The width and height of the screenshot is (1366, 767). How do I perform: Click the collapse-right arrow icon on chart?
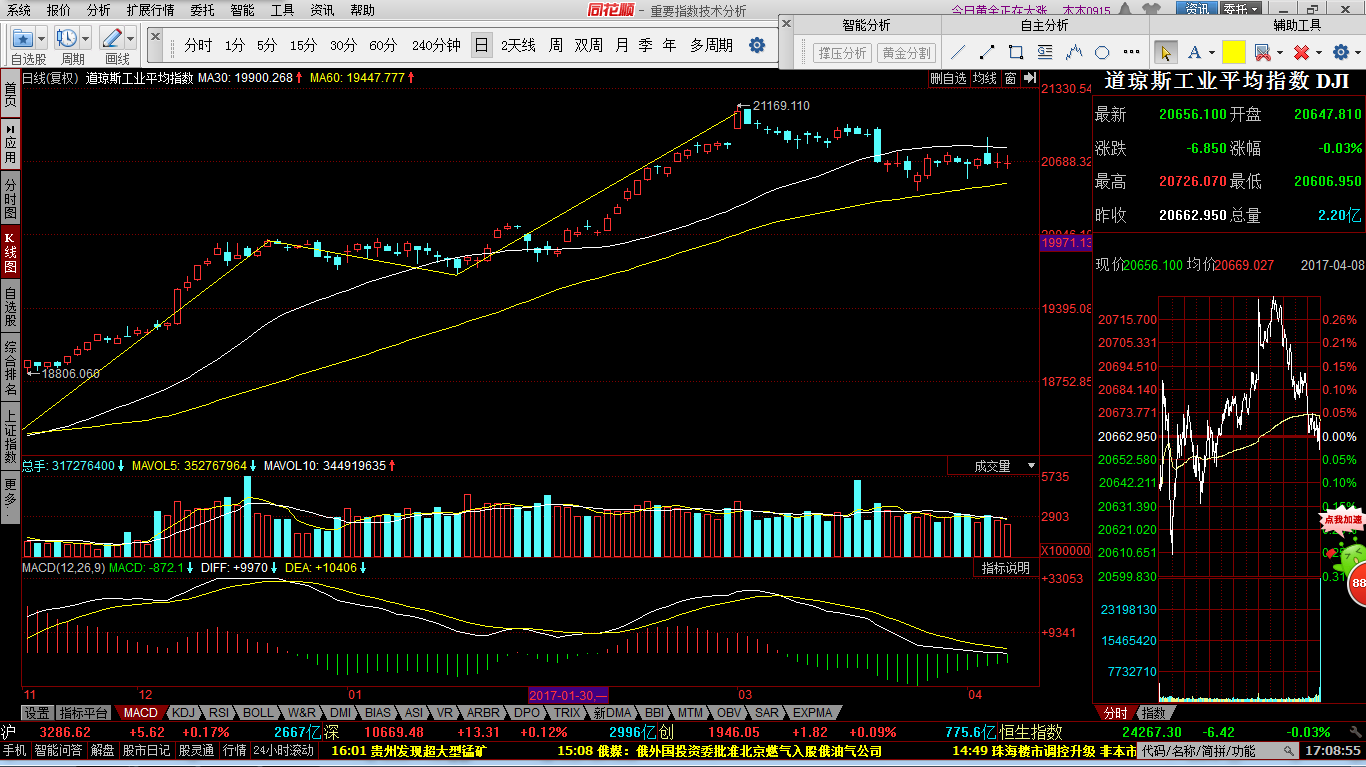[1028, 78]
